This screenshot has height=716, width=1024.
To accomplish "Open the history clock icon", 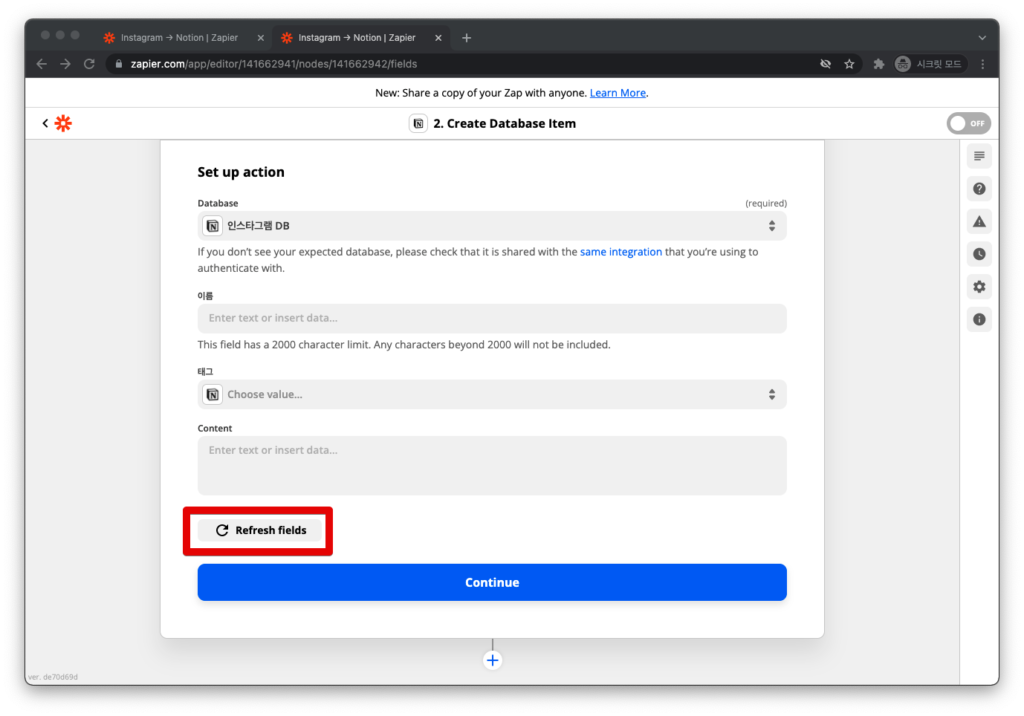I will pos(979,254).
